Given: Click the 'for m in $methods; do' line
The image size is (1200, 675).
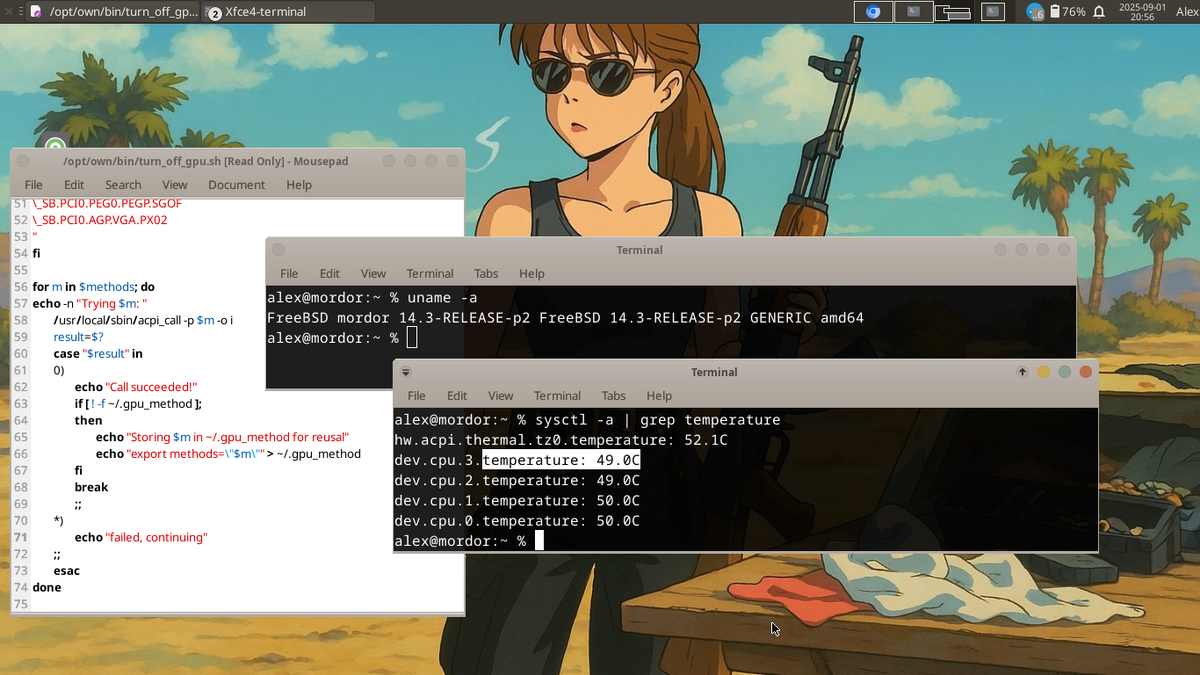Looking at the screenshot, I should 93,287.
